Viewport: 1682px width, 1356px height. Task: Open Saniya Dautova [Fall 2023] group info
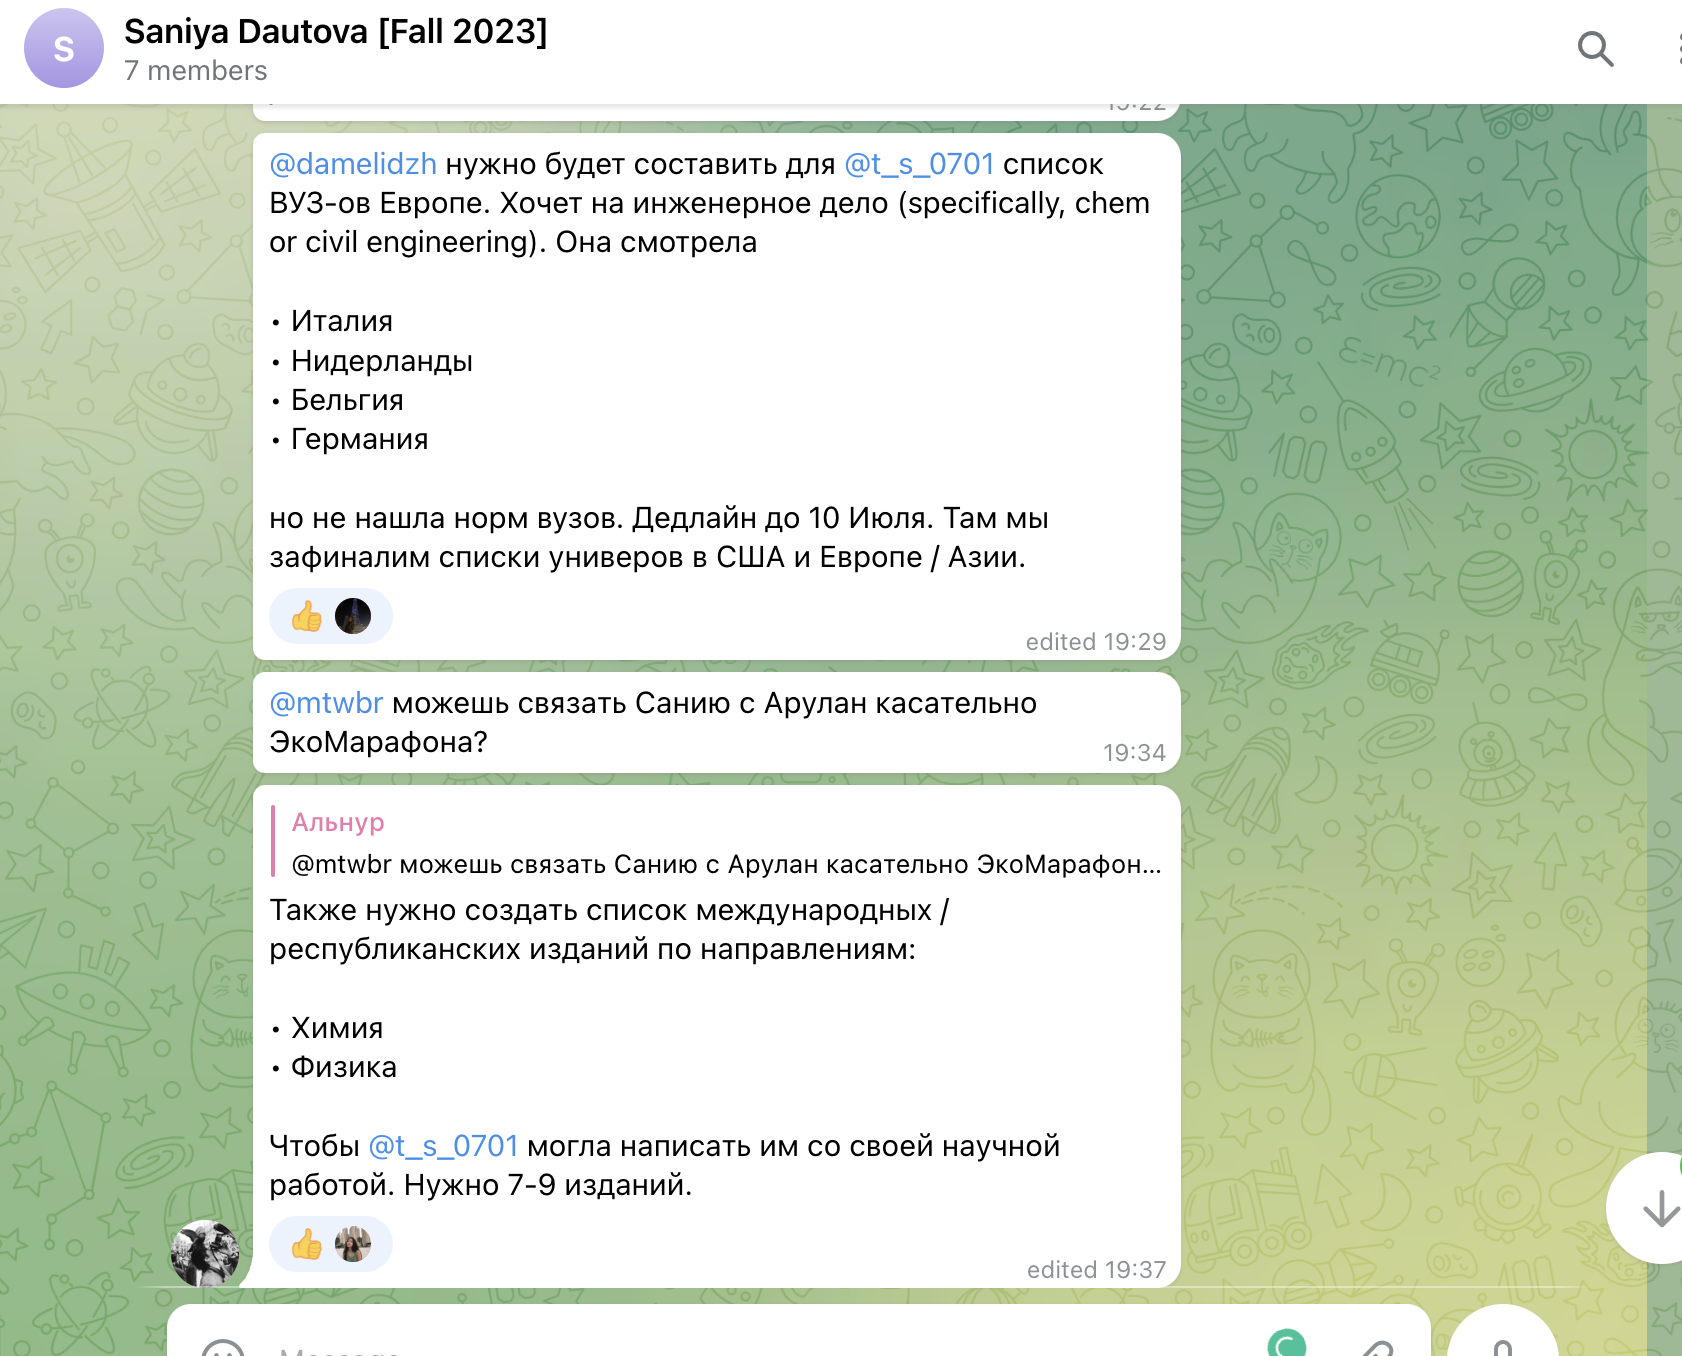(x=335, y=32)
